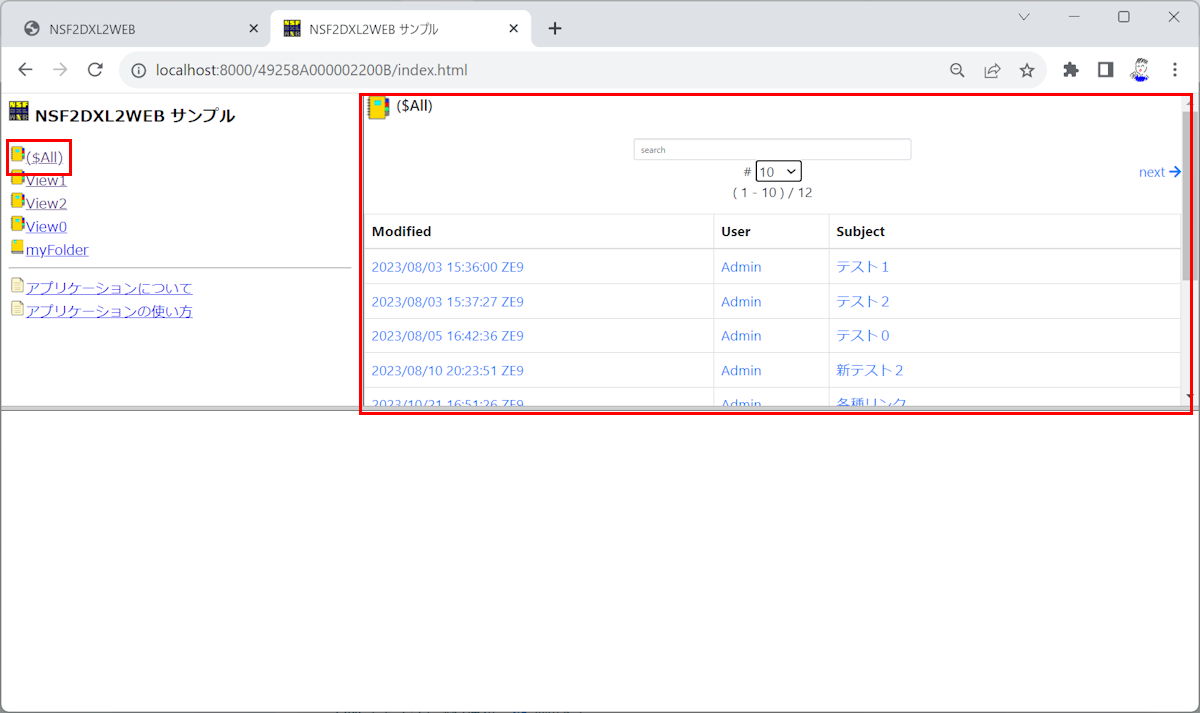1200x713 pixels.
Task: Open the rows-per-page dropdown showing 10
Action: [x=778, y=172]
